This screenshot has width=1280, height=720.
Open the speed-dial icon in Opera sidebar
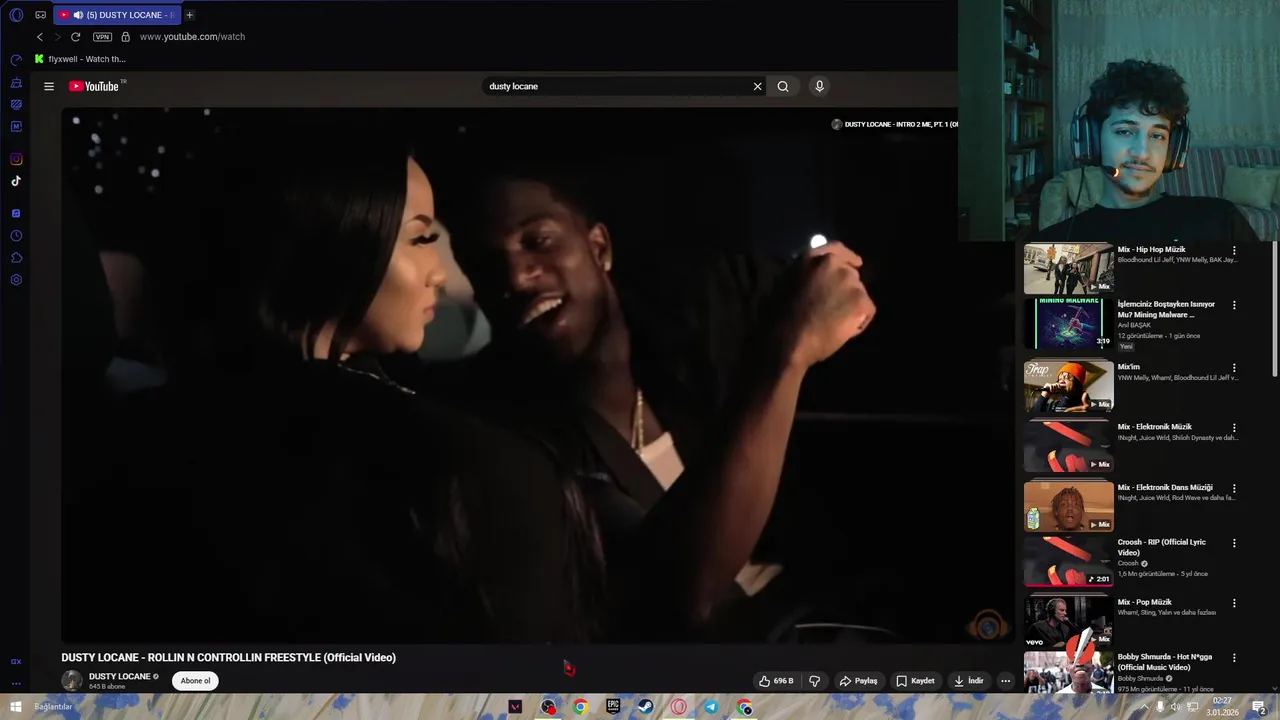tap(16, 61)
